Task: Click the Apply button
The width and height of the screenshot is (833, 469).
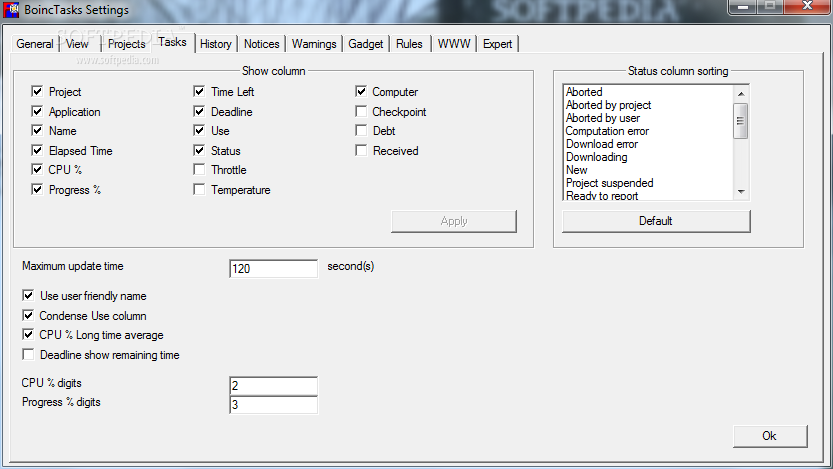Action: point(454,221)
